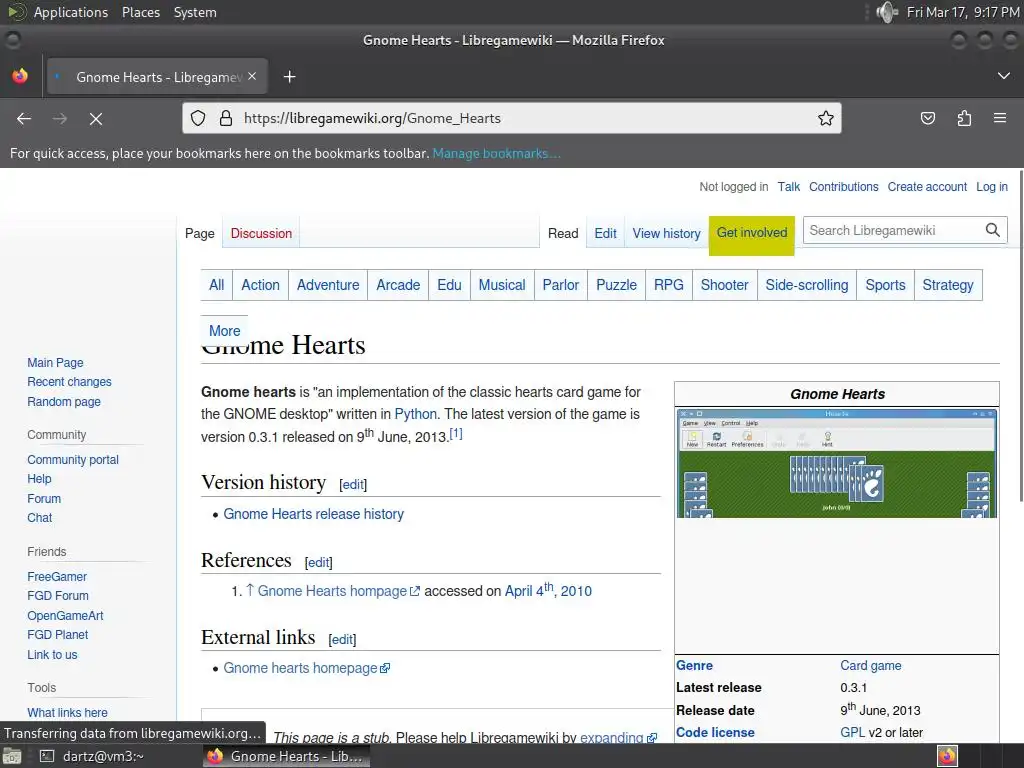Select Gnome Hearts window in taskbar
The width and height of the screenshot is (1024, 768).
287,756
